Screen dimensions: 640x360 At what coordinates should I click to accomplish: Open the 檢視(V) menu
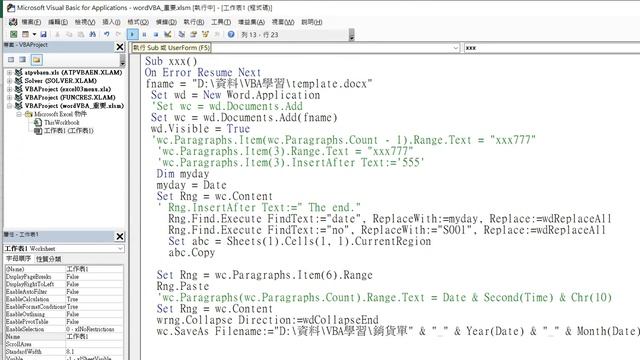[84, 22]
